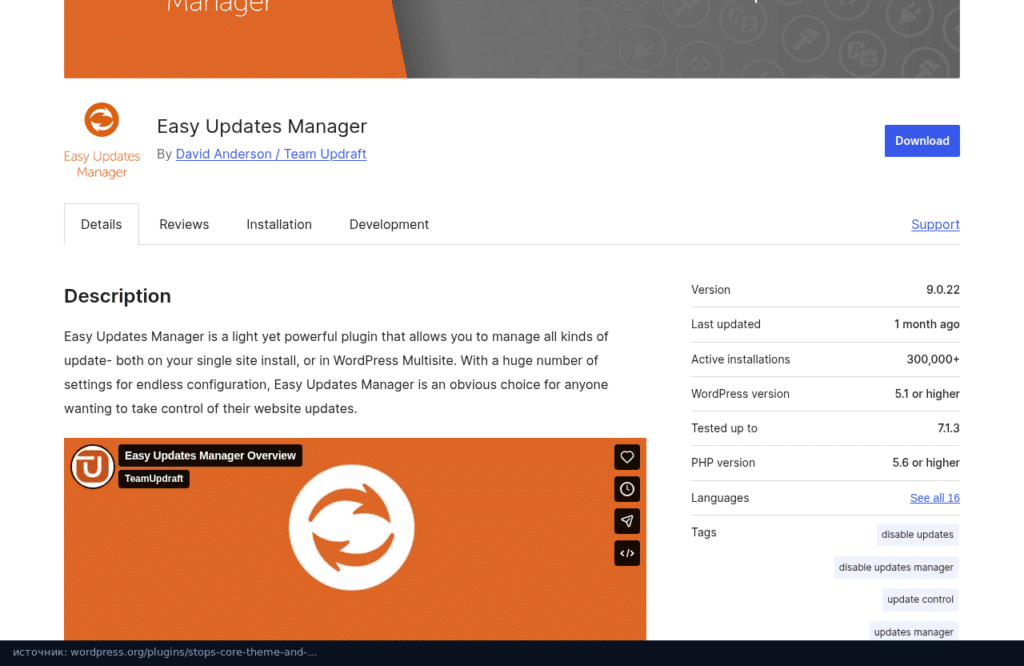Select the 'updates manager' tag

tap(914, 631)
